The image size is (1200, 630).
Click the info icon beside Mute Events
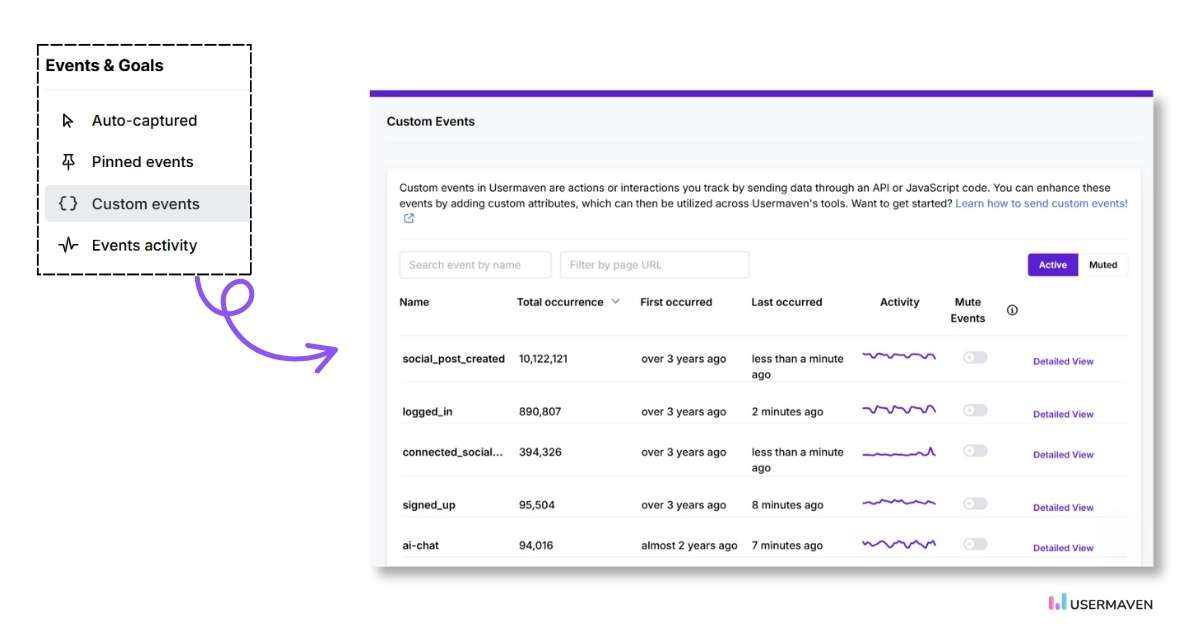[1012, 310]
